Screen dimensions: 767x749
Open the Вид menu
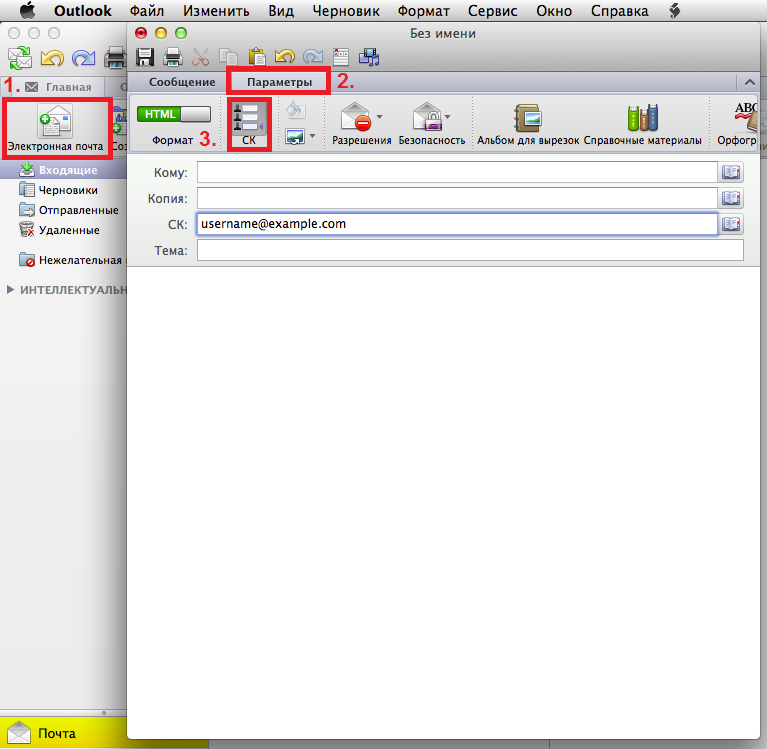coord(281,11)
